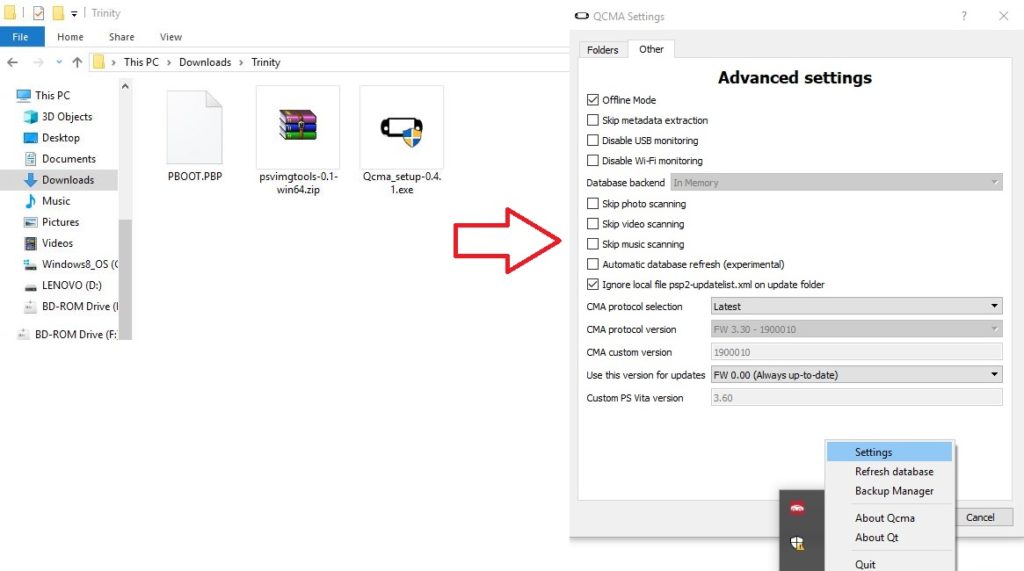
Task: Expand quick access toolbar customize arrow
Action: [x=74, y=14]
